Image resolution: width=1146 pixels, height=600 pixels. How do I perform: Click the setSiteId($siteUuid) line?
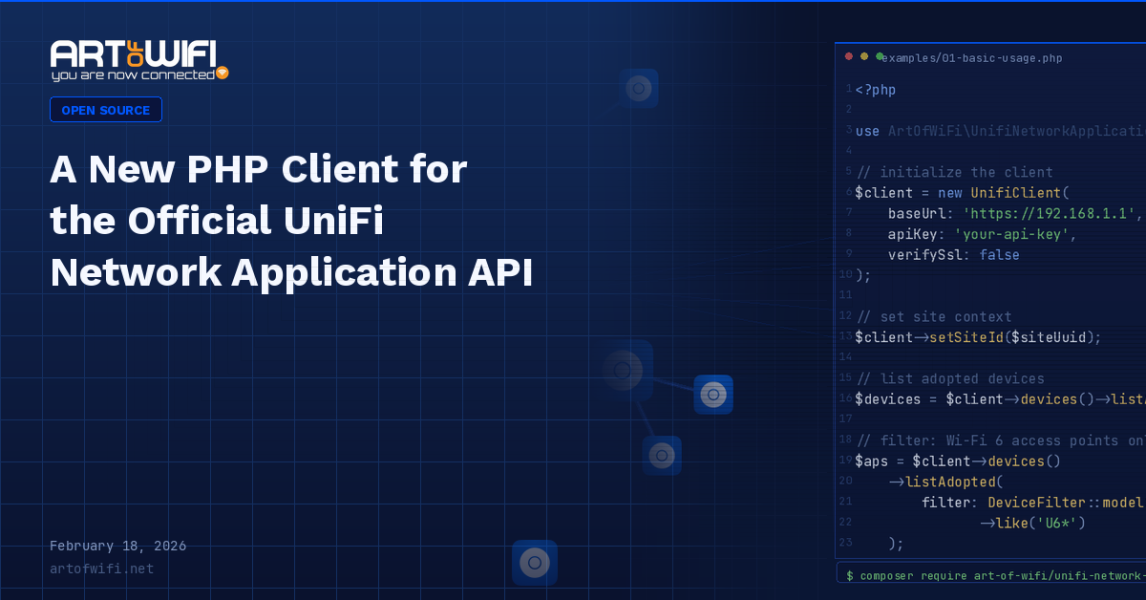978,338
